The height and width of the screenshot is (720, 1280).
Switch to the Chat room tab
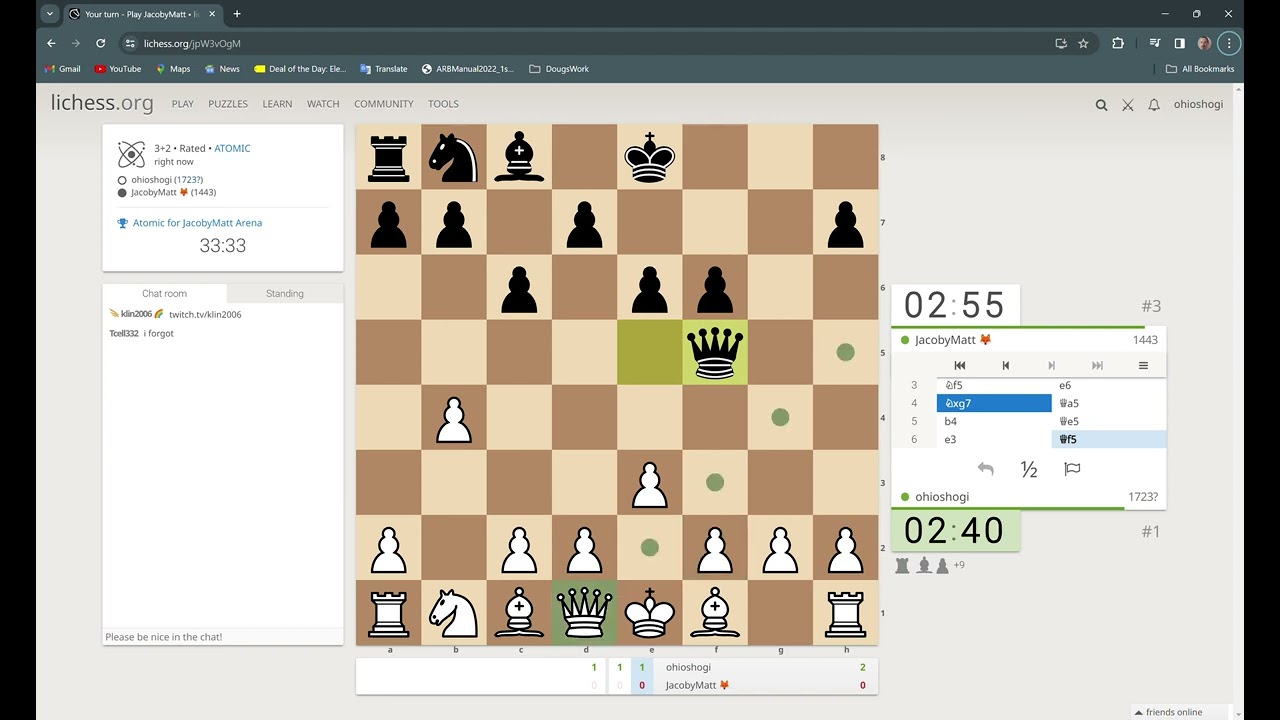(165, 293)
